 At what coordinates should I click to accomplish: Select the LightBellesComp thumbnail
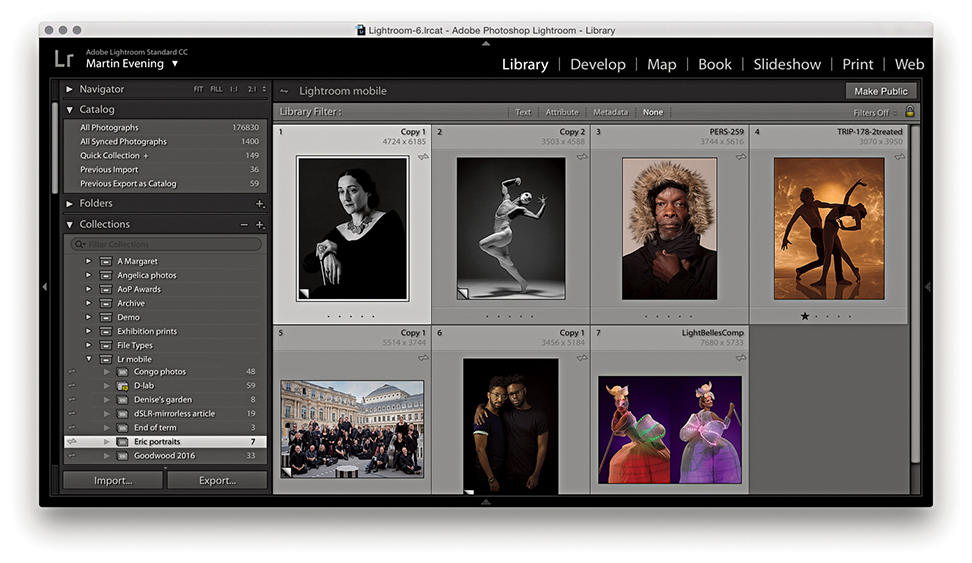tap(669, 428)
